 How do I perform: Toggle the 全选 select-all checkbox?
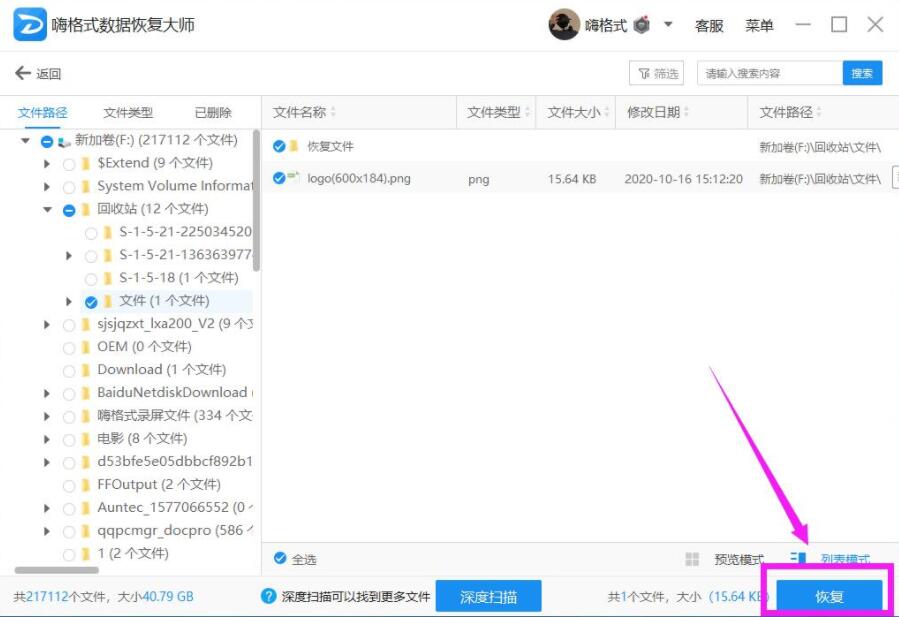pyautogui.click(x=280, y=558)
